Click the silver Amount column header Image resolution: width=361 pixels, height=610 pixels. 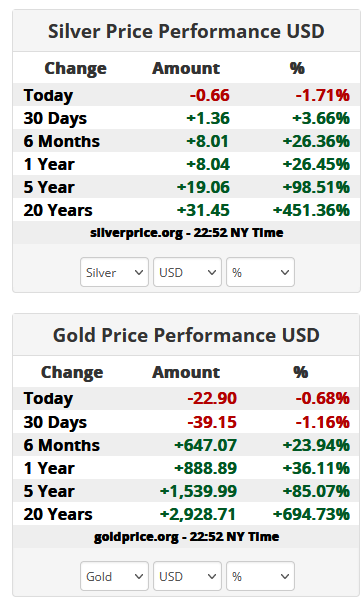tap(186, 68)
